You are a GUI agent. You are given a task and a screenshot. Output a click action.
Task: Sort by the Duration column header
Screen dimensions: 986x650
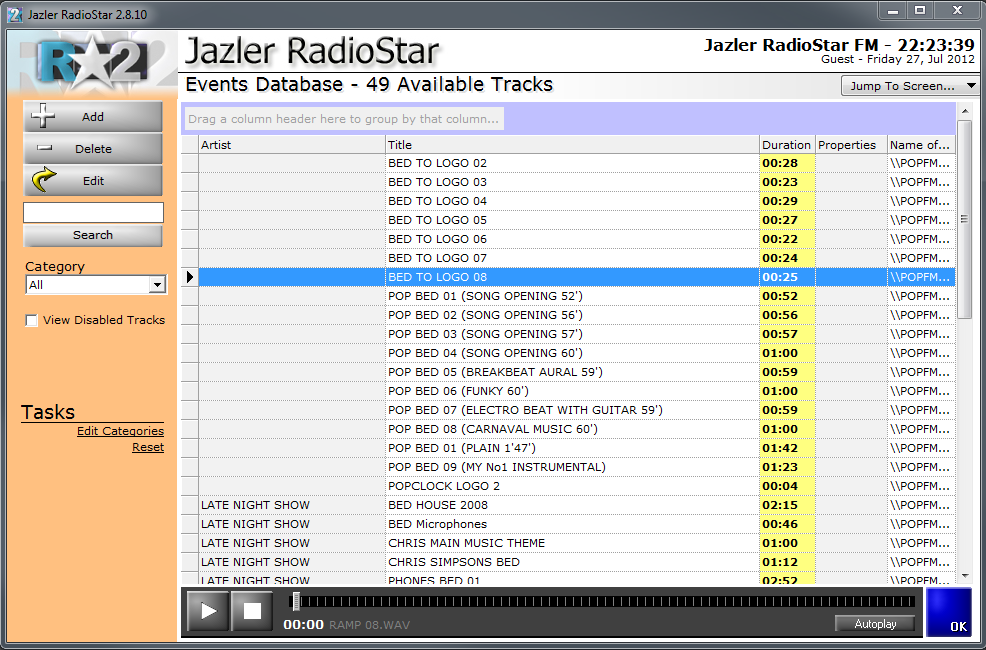coord(786,145)
